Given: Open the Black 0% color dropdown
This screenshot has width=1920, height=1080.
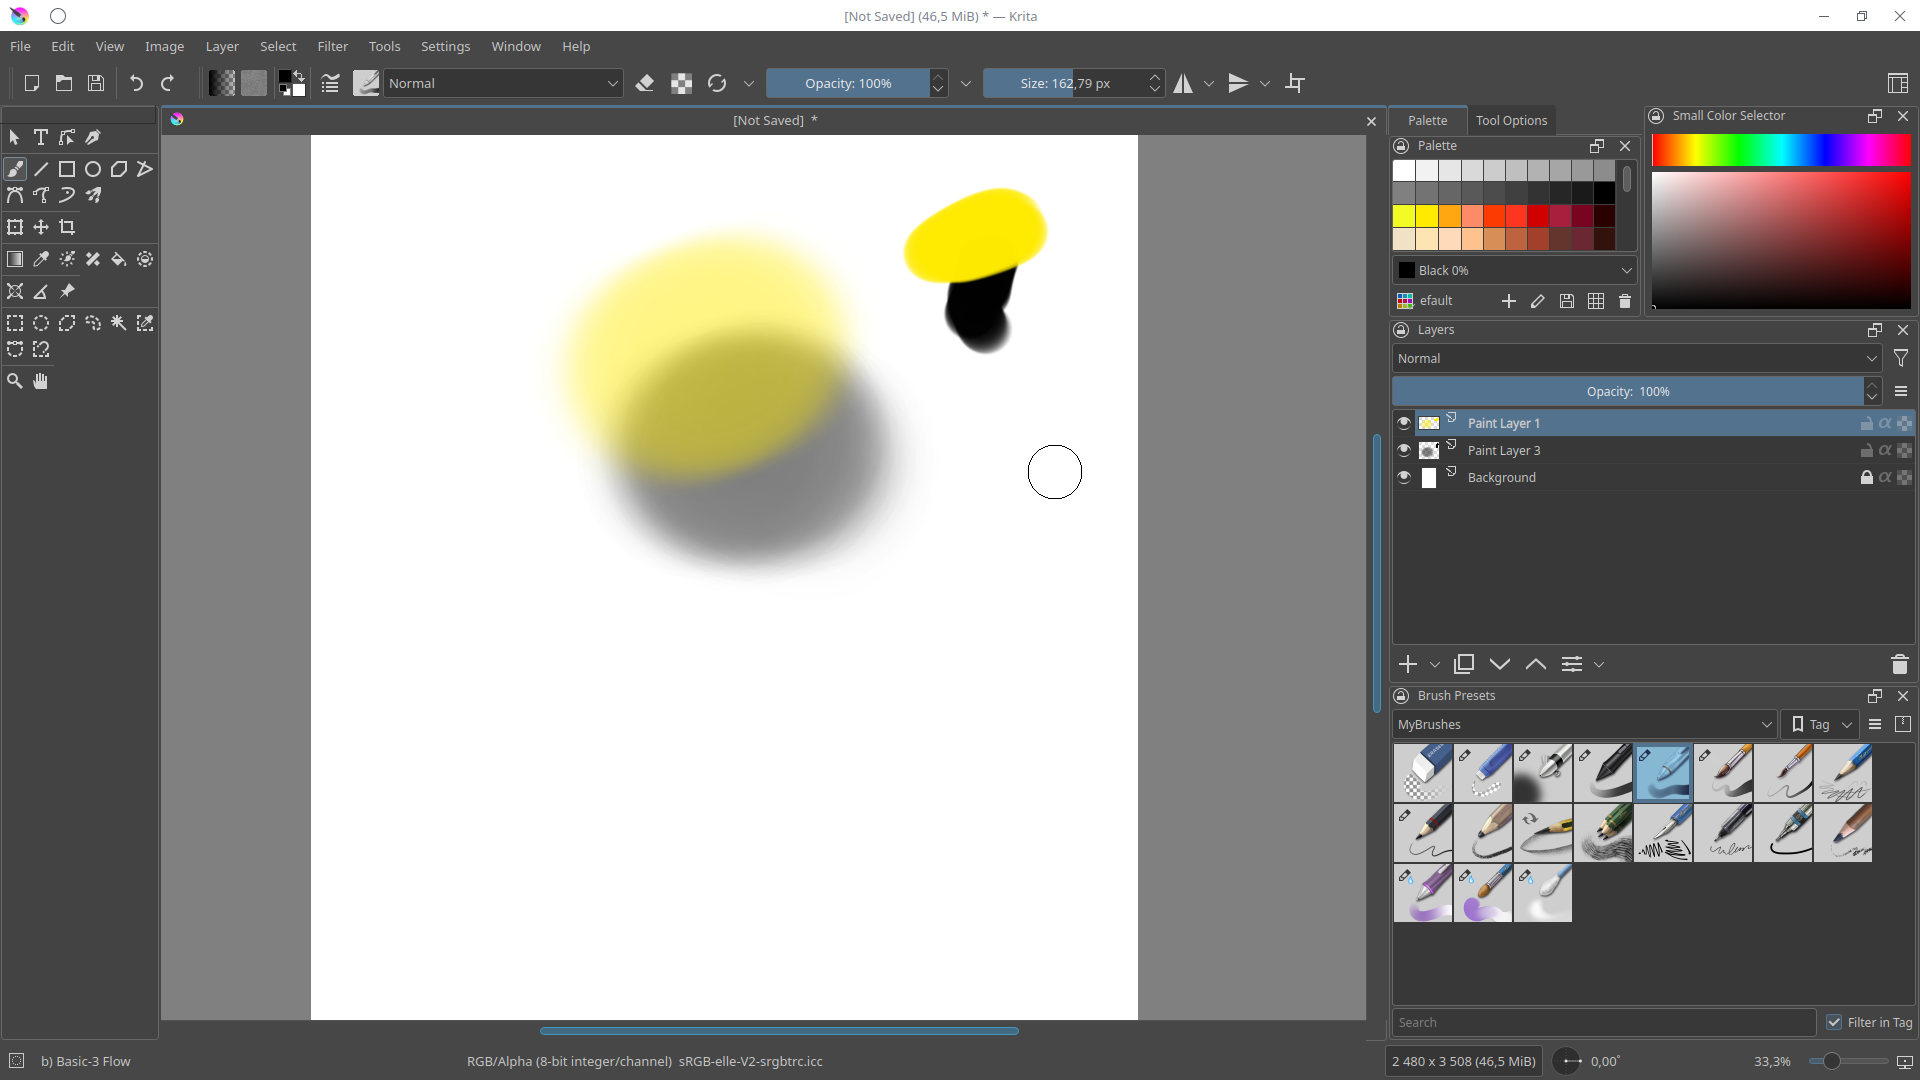Looking at the screenshot, I should (1514, 270).
